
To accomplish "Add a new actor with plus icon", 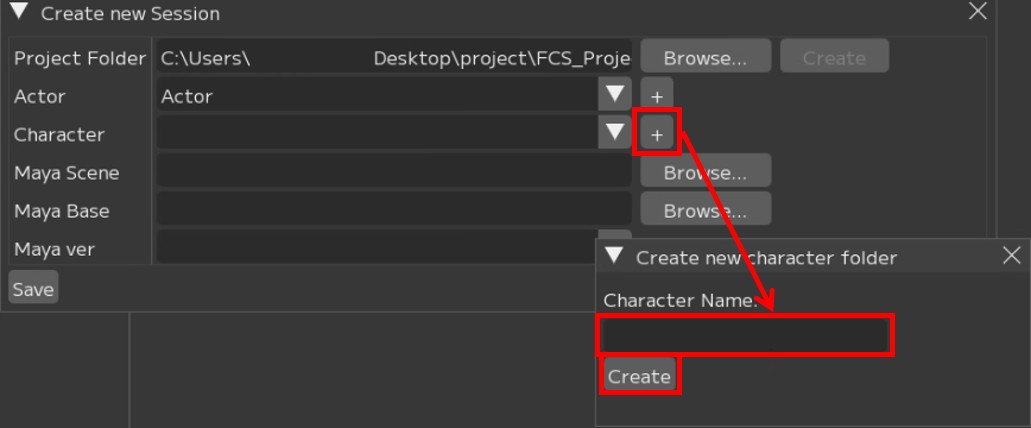I will click(657, 96).
